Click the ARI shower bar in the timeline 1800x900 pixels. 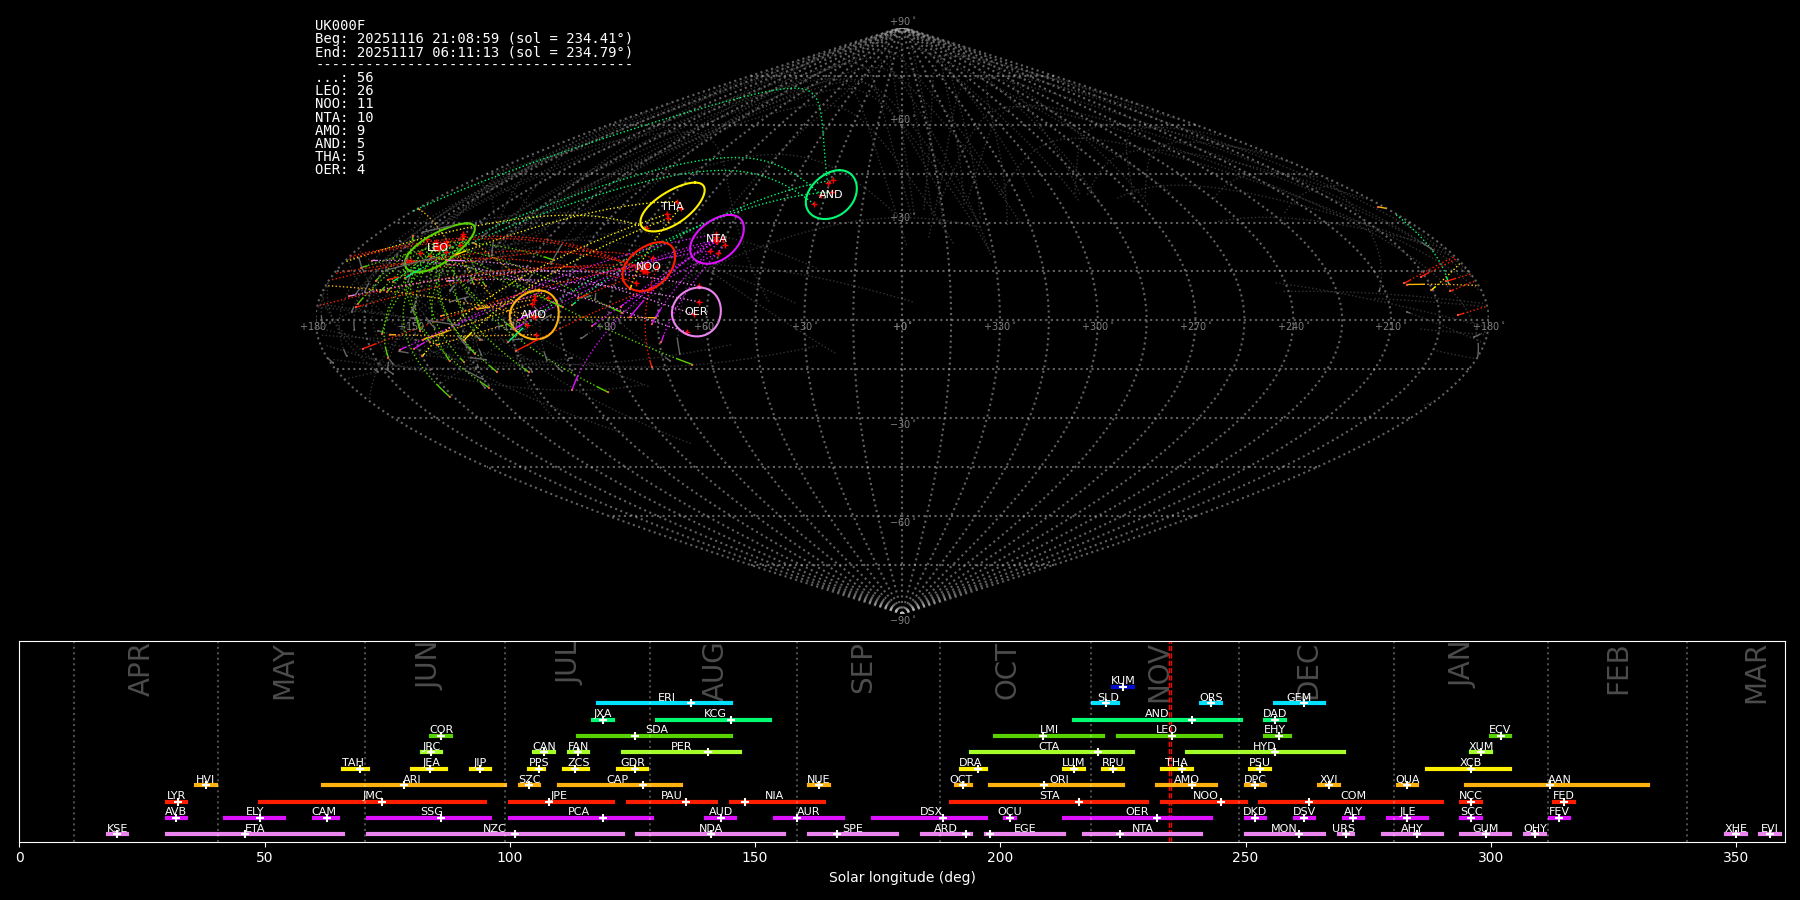pos(414,785)
